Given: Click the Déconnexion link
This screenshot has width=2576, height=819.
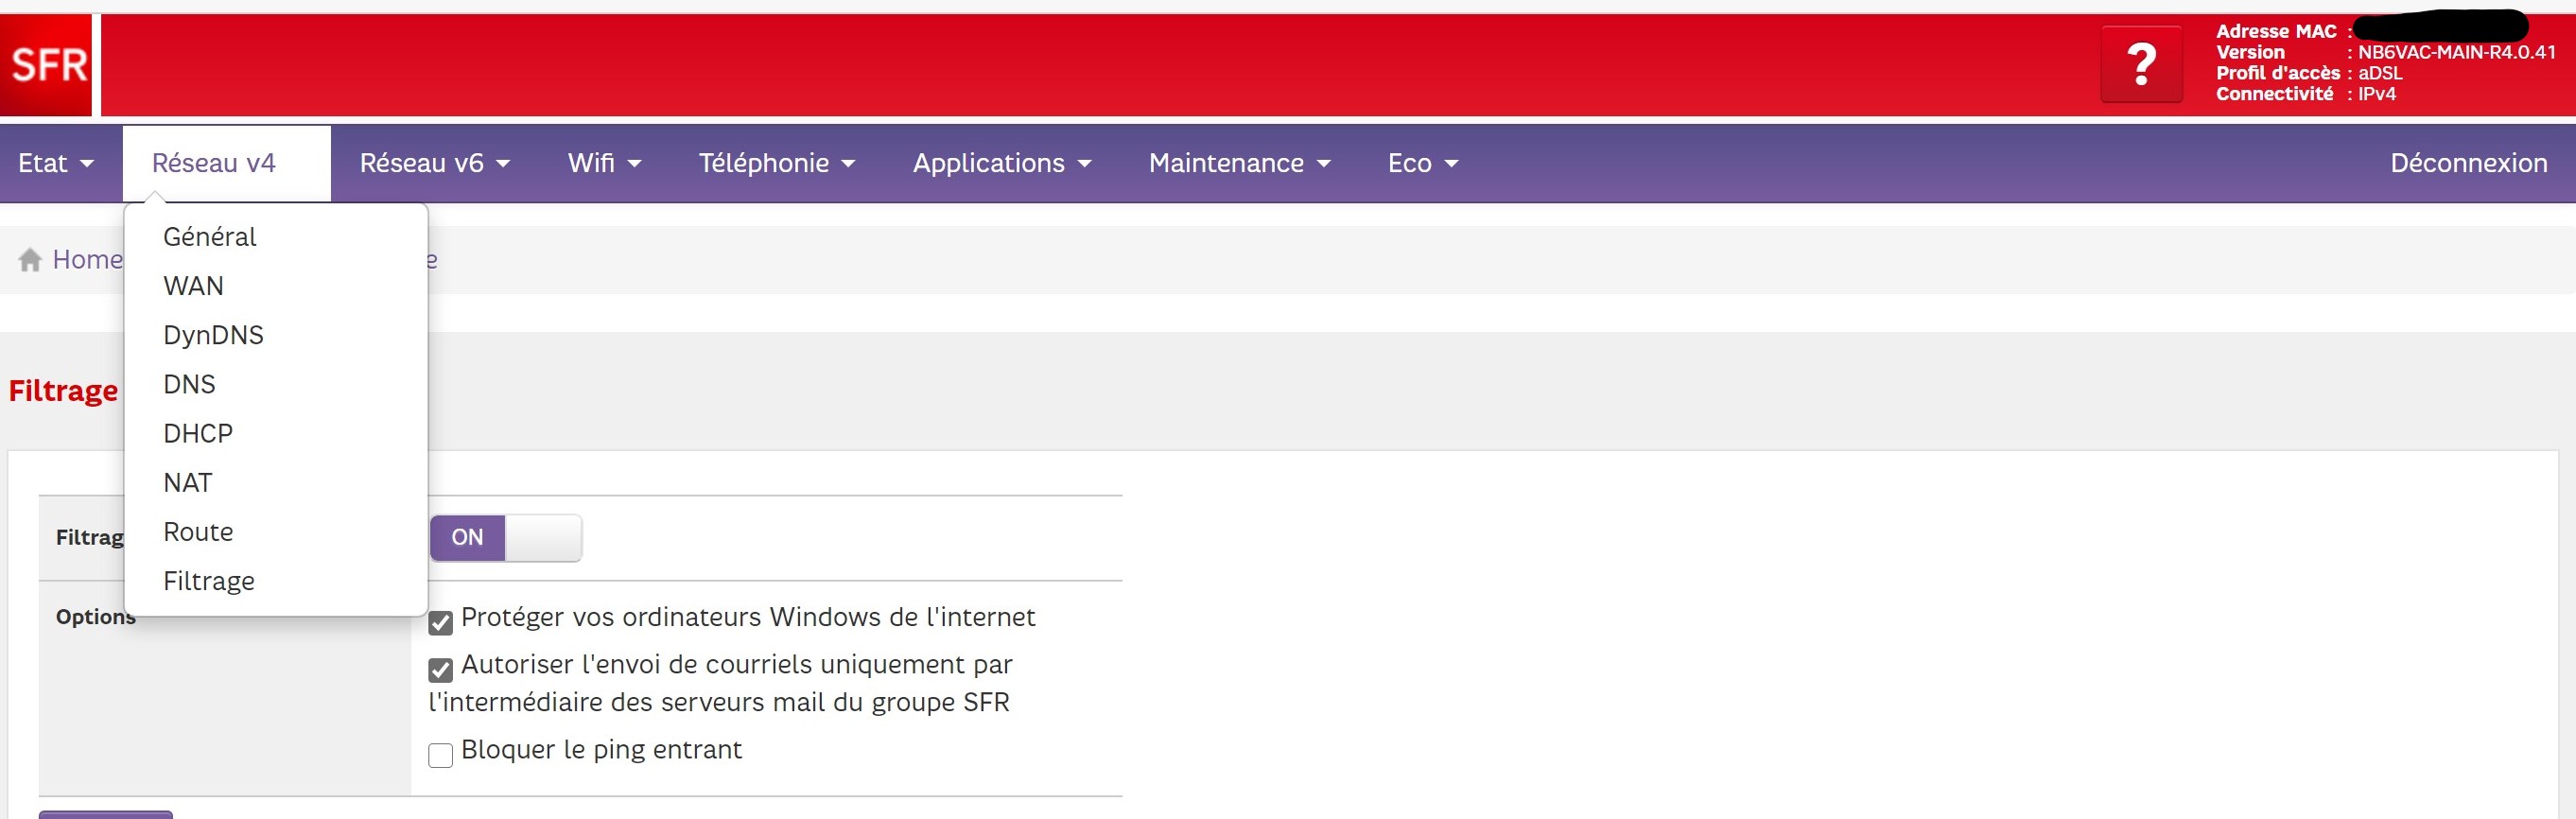Looking at the screenshot, I should (x=2468, y=163).
